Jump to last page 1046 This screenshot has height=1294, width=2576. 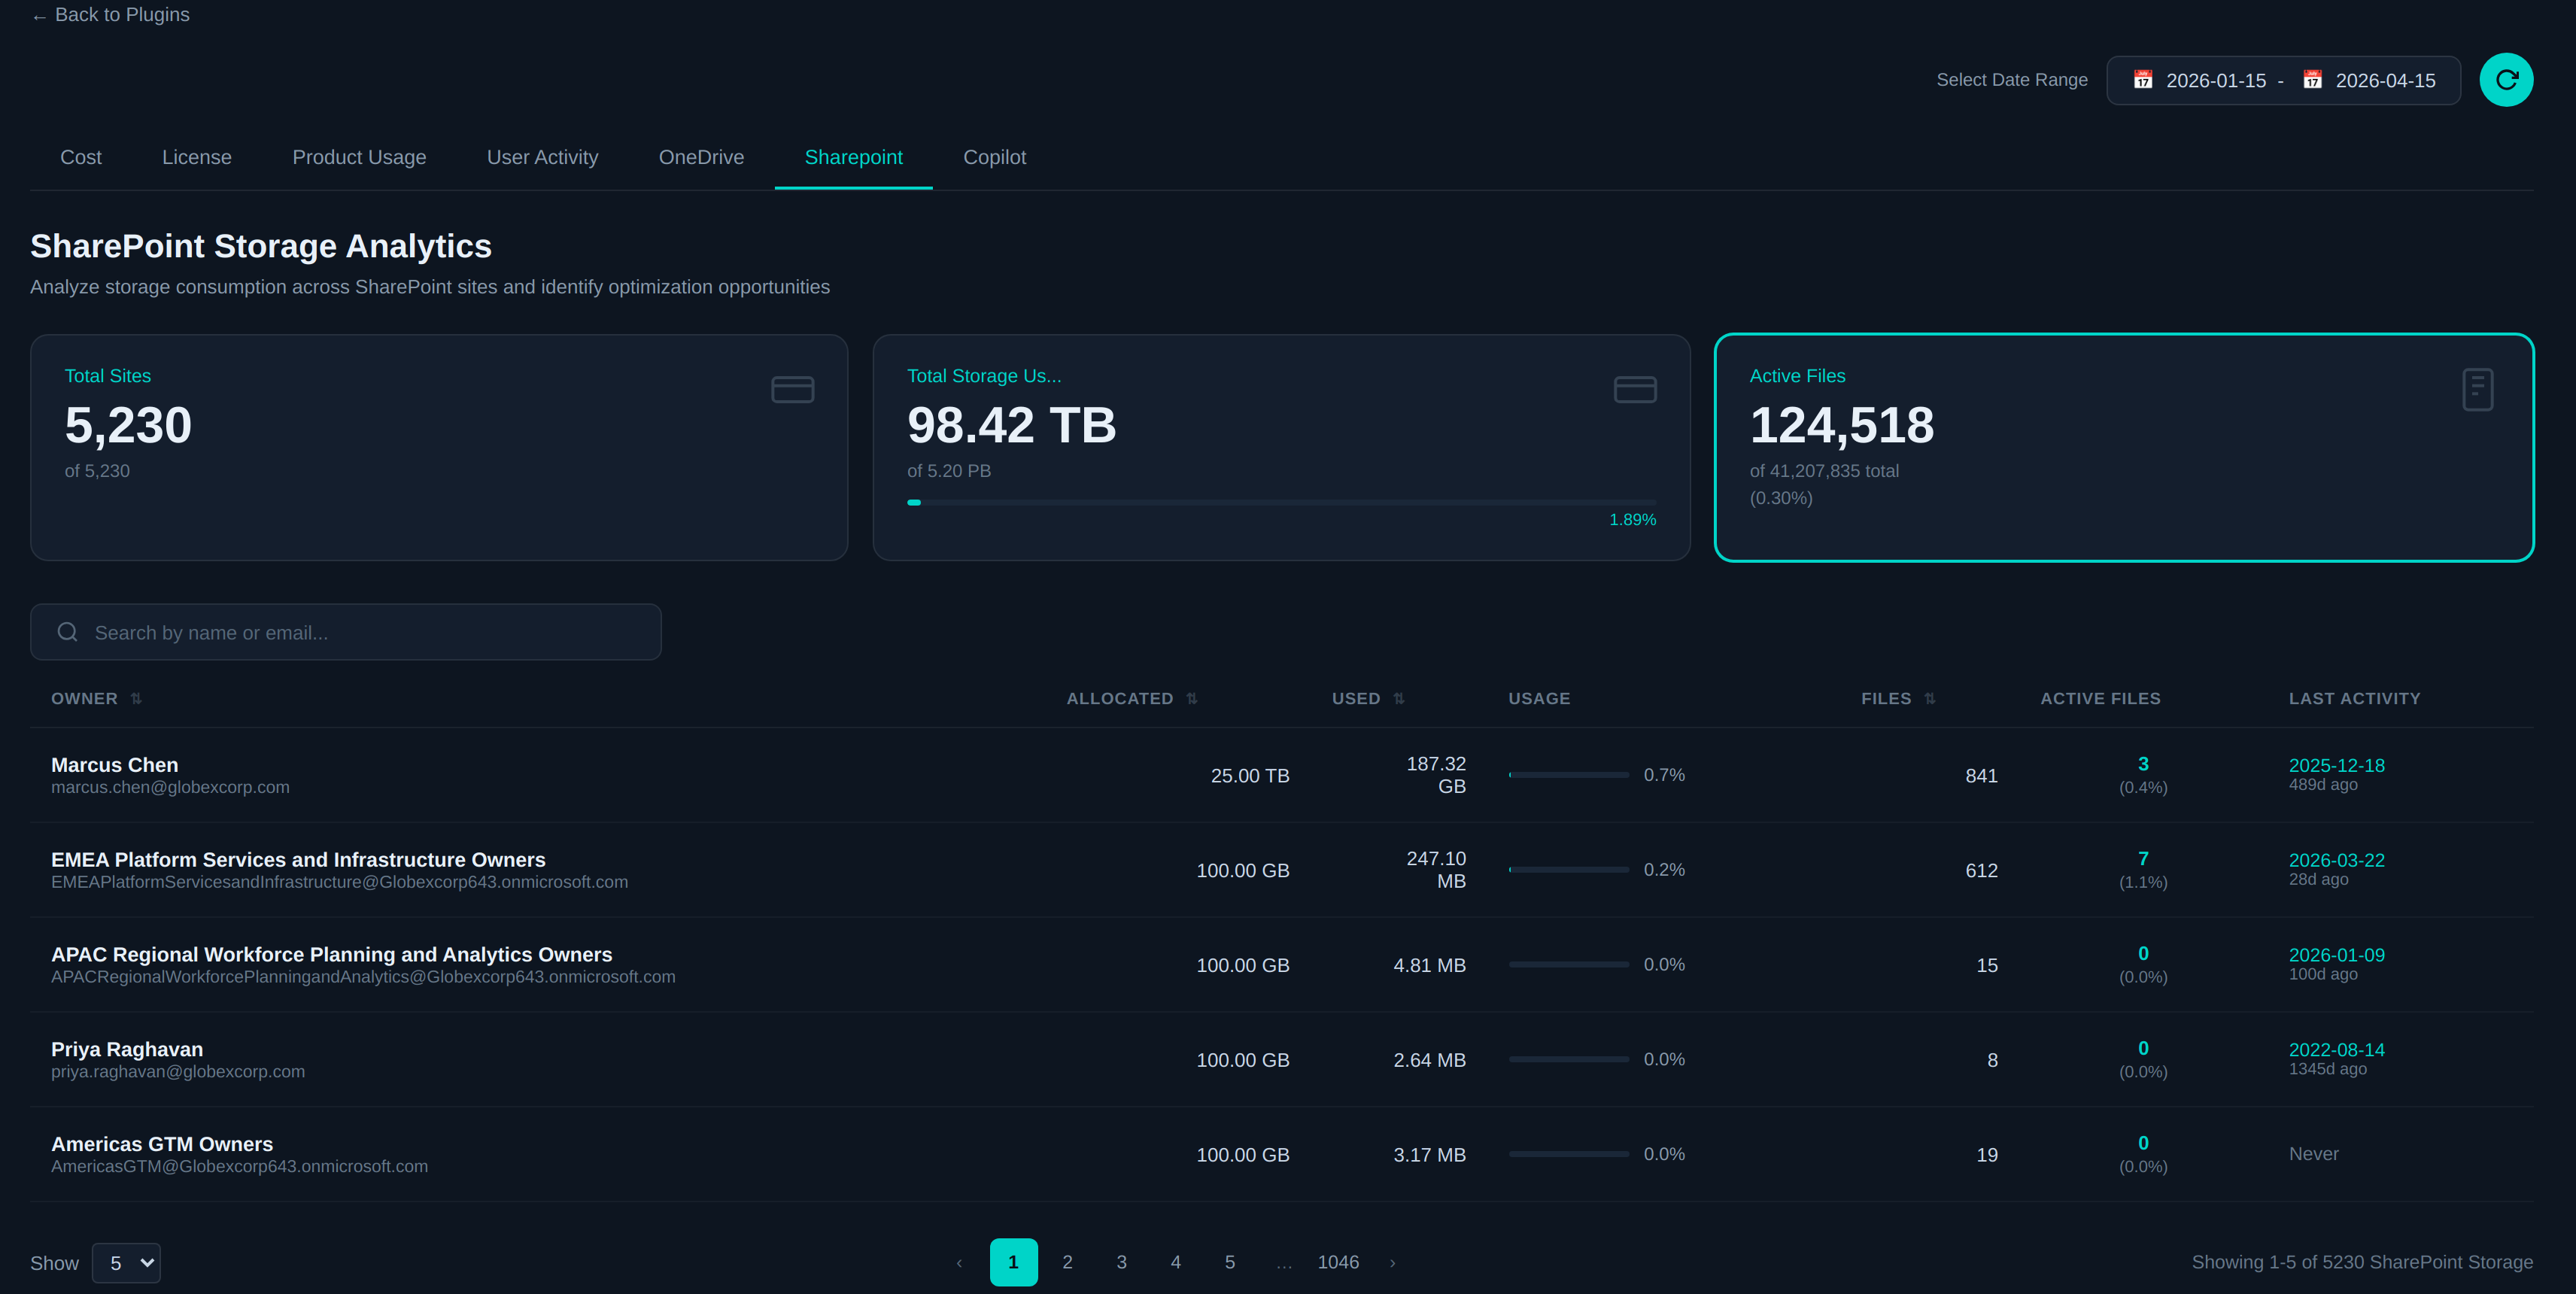[x=1338, y=1262]
